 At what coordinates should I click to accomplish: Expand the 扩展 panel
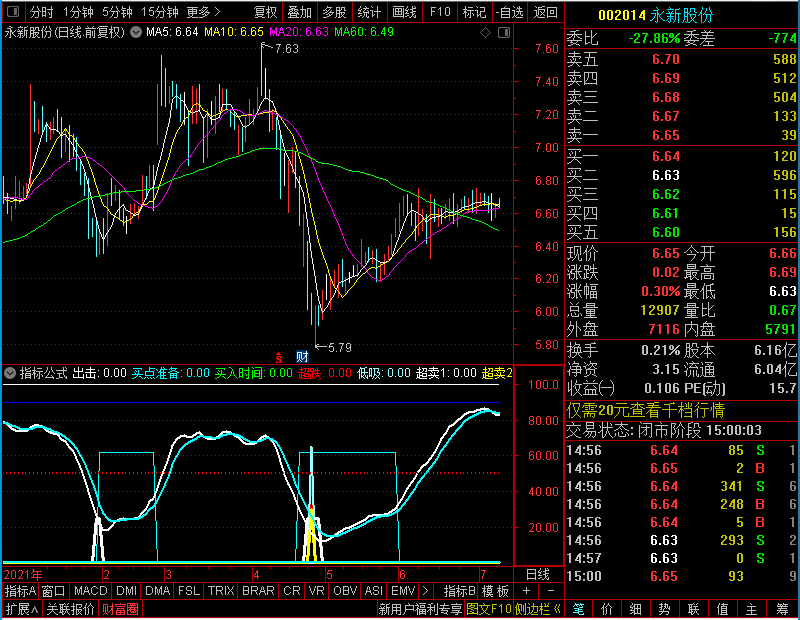[22, 609]
